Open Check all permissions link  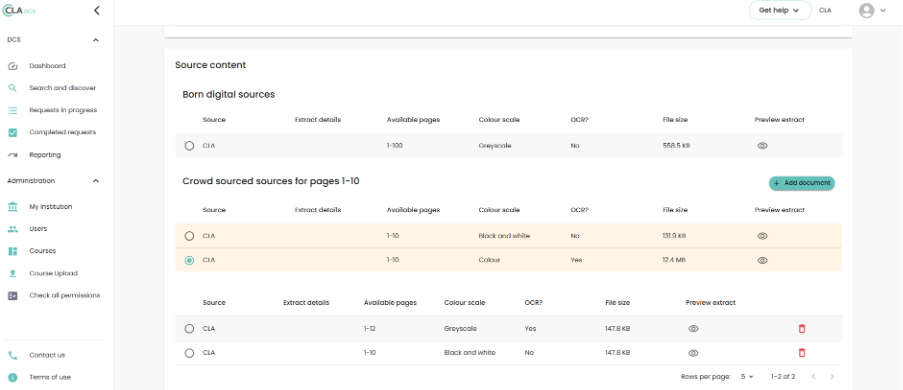[x=64, y=296]
